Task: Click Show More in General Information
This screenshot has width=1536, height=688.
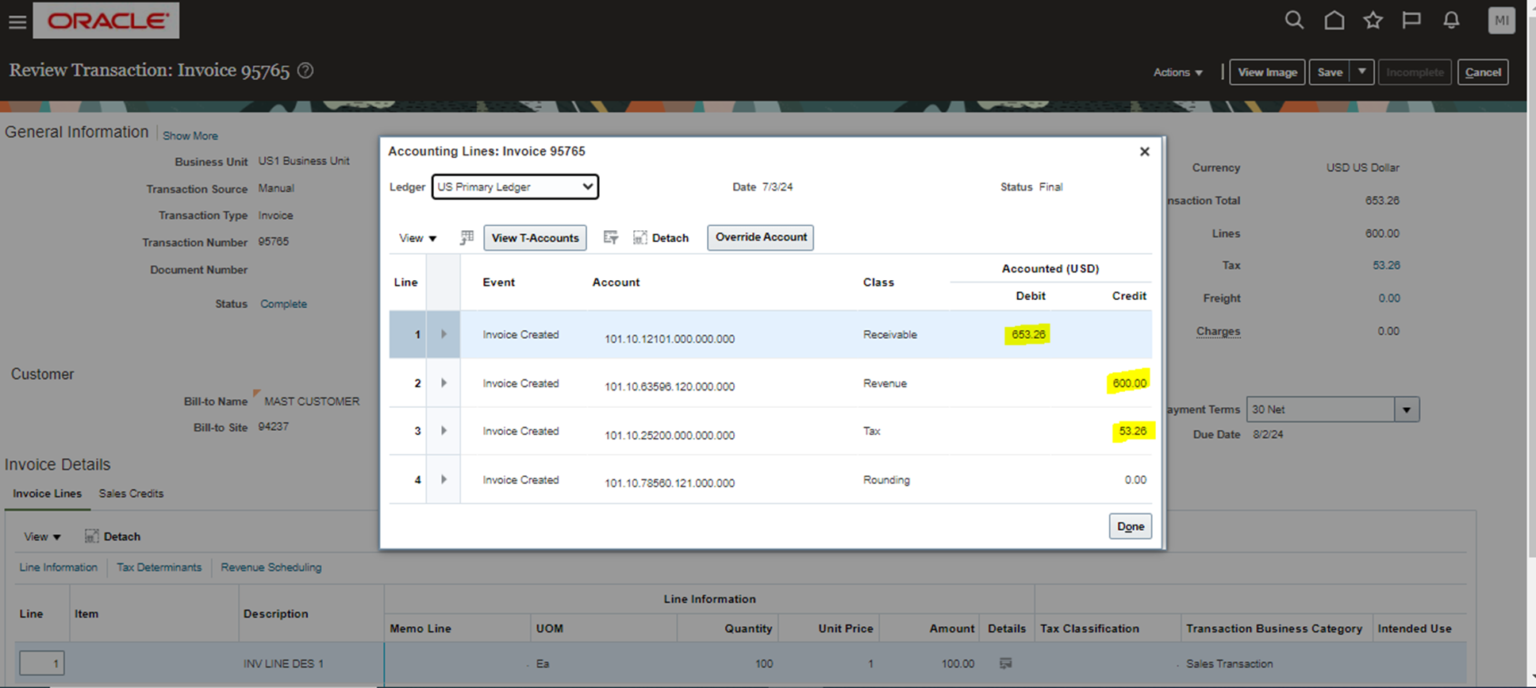Action: point(189,135)
